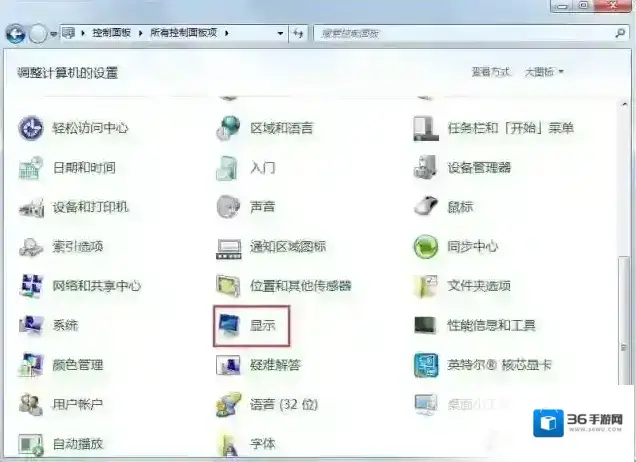Click the 声音 link text
Screen dimensions: 636x462
[262, 207]
